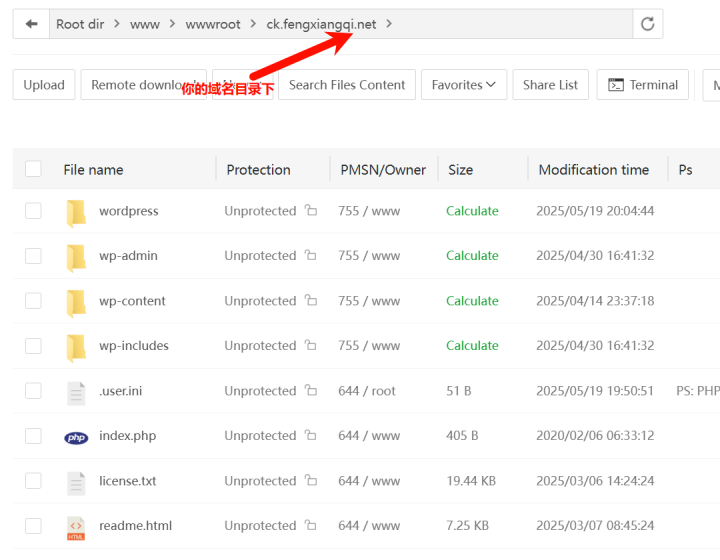Screen dimensions: 720x560
Task: Click permission 644 / root of .user.ini
Action: coord(366,391)
